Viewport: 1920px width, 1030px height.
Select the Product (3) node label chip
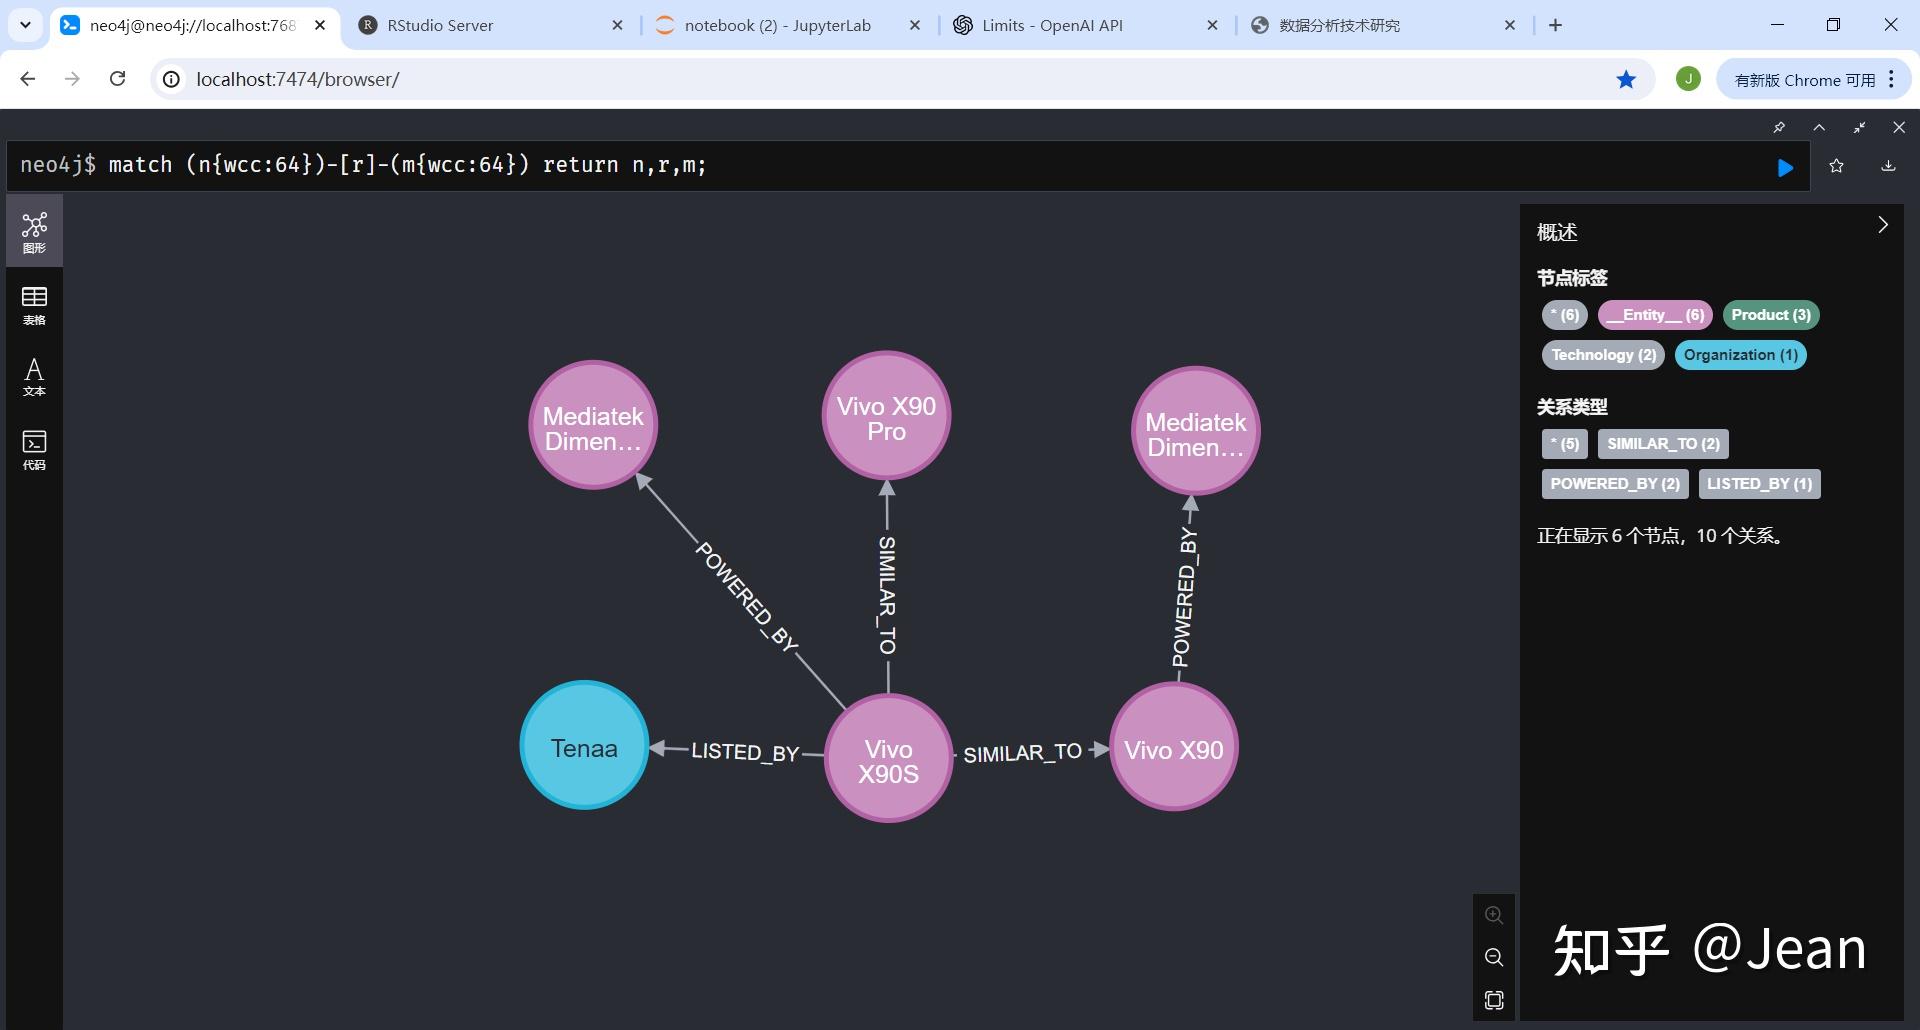[1770, 314]
